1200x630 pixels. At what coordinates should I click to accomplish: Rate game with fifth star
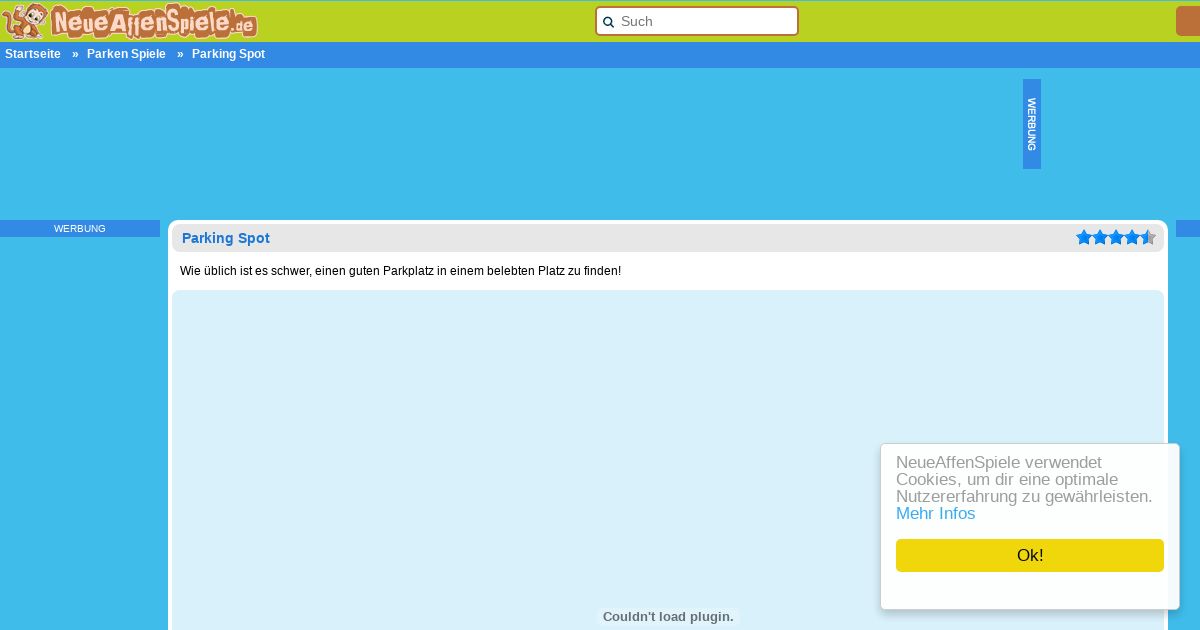click(x=1148, y=237)
